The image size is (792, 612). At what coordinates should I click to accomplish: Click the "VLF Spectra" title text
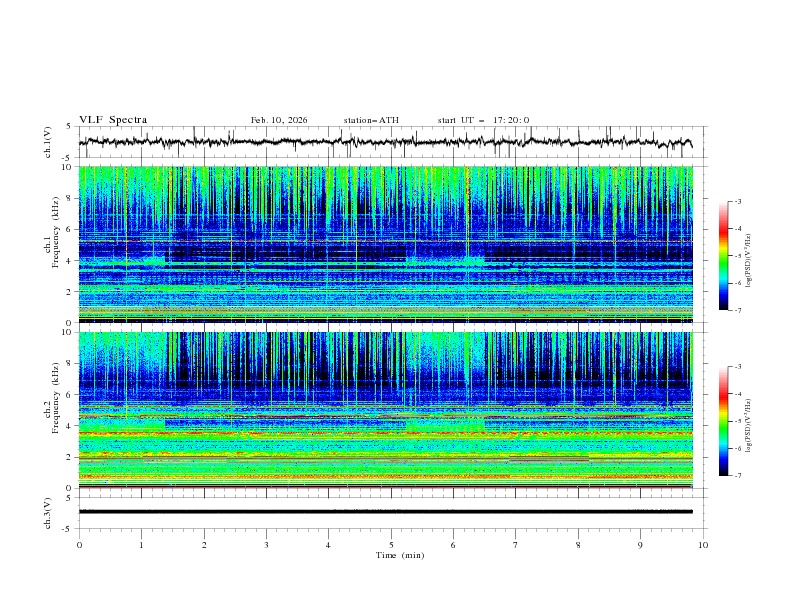tap(113, 120)
